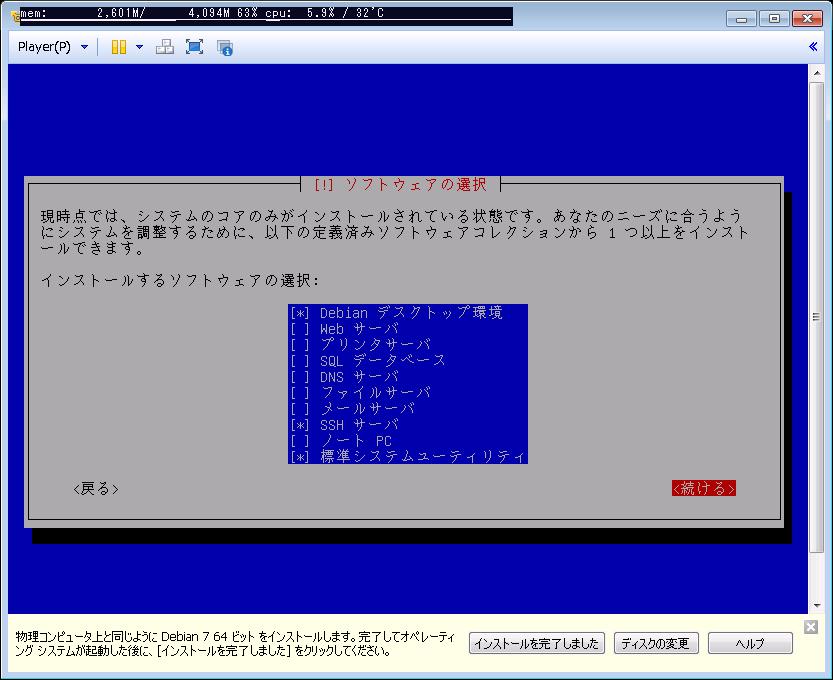The height and width of the screenshot is (680, 833).
Task: Click the vertical scrollbar up arrow
Action: click(816, 73)
